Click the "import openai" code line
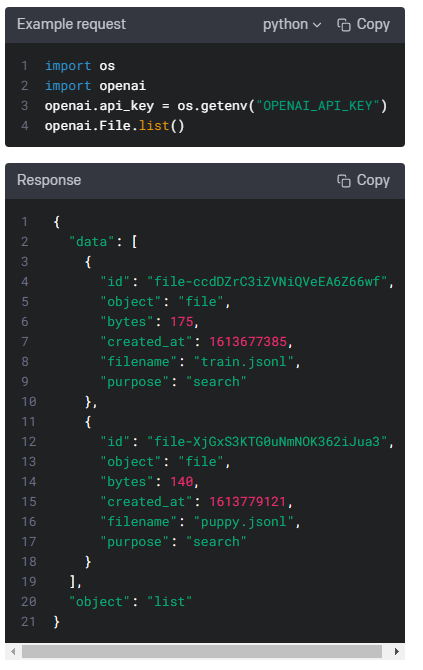 [95, 86]
